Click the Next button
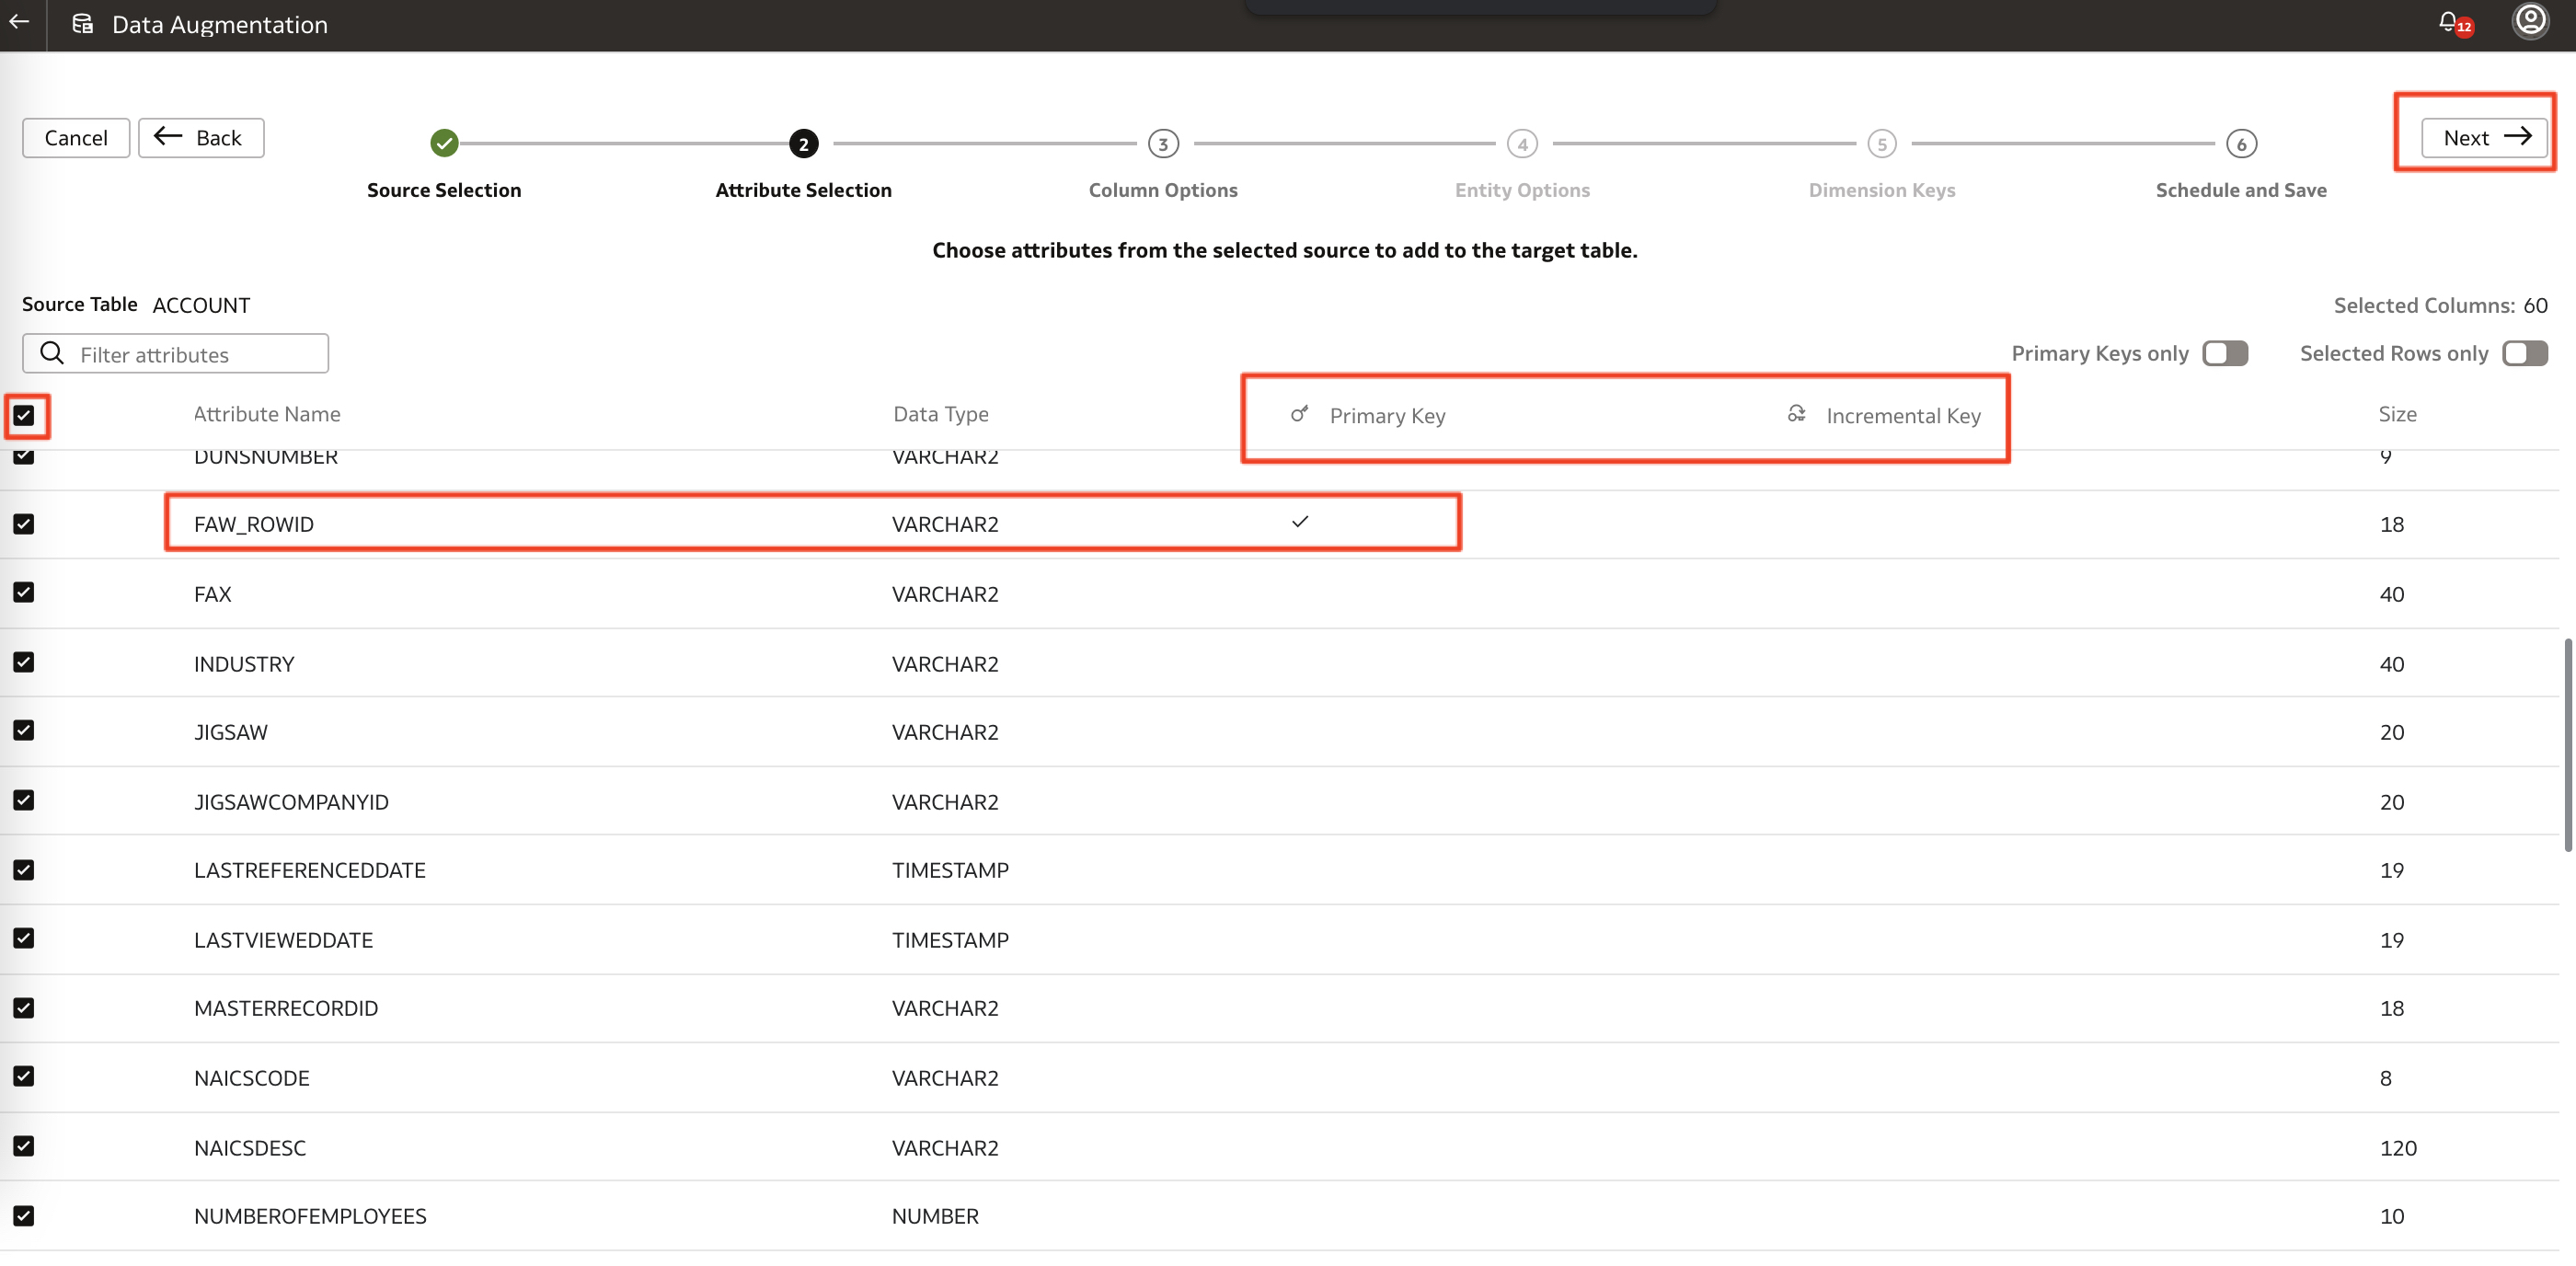The image size is (2576, 1266). pos(2483,137)
